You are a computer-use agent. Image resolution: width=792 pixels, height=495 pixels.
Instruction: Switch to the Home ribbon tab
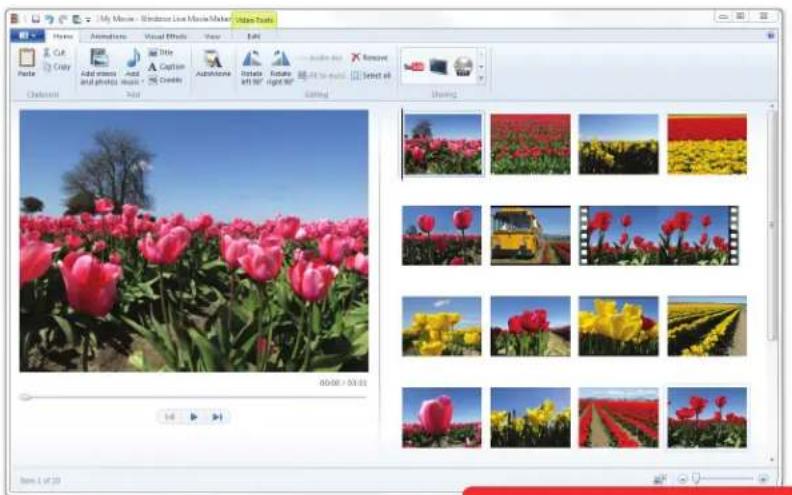click(x=63, y=36)
